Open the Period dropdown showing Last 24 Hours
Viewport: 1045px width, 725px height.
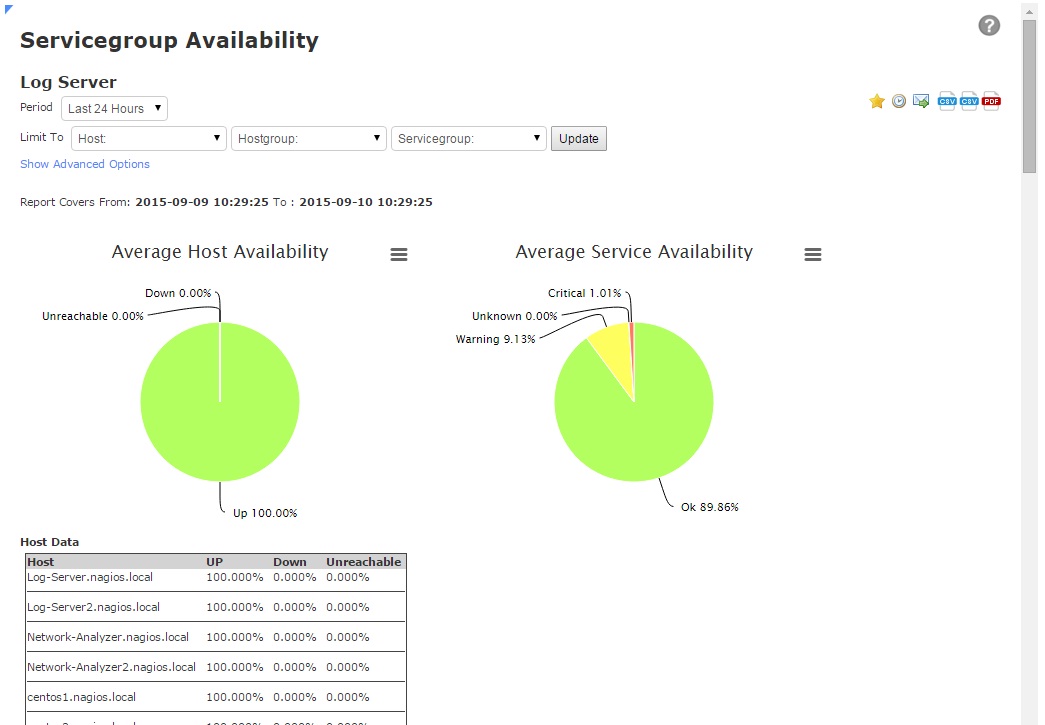click(x=114, y=108)
